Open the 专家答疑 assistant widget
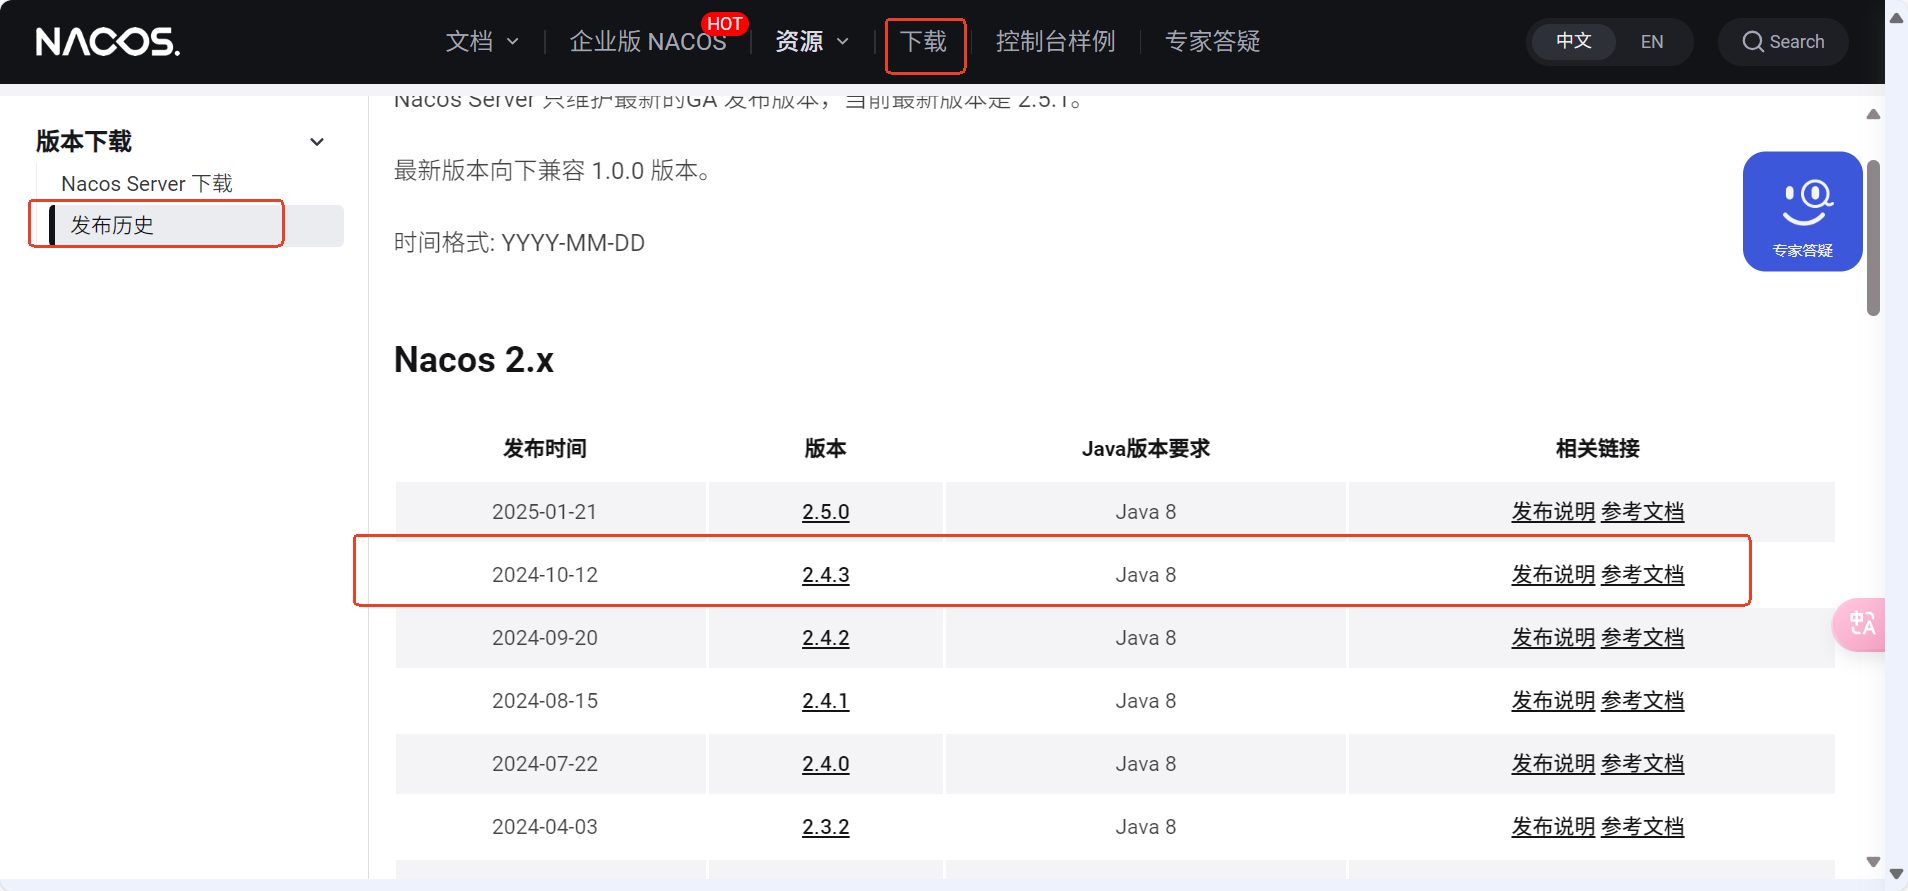The width and height of the screenshot is (1908, 891). click(1802, 211)
